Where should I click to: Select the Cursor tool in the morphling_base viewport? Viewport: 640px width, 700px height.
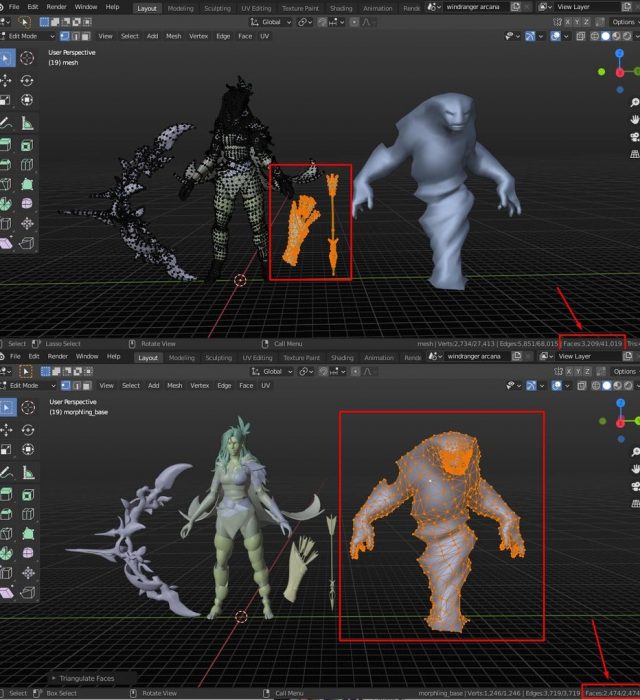(27, 407)
